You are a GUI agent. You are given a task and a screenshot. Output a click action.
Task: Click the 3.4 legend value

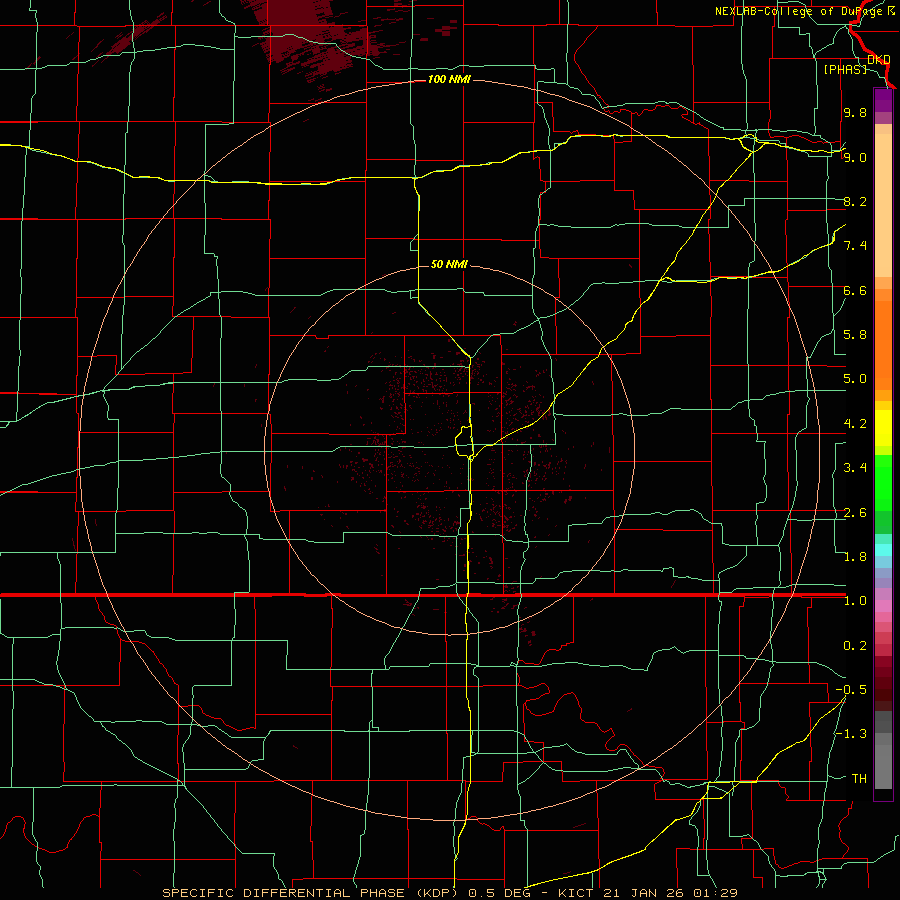pyautogui.click(x=855, y=468)
